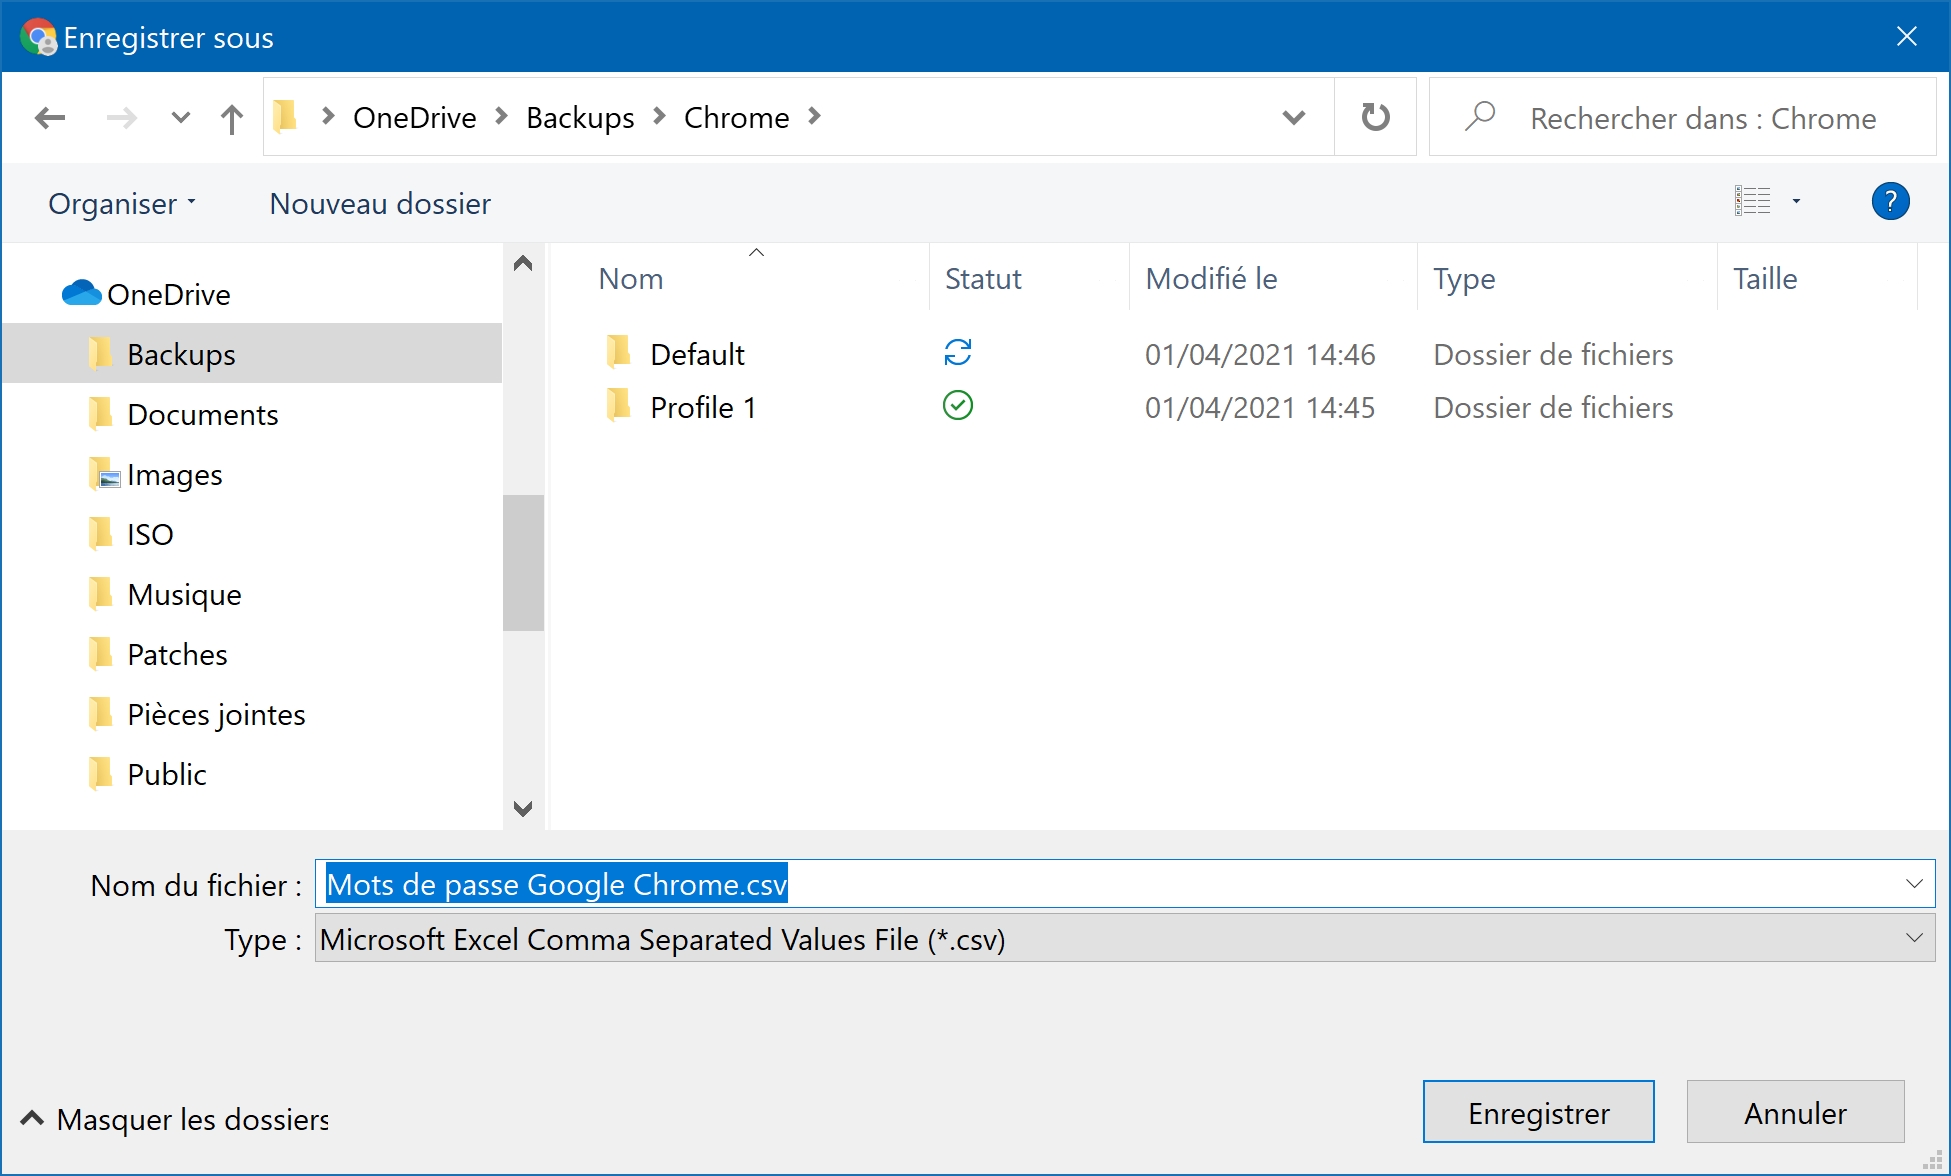Expand the address bar path dropdown
The width and height of the screenshot is (1951, 1176).
coord(1293,118)
